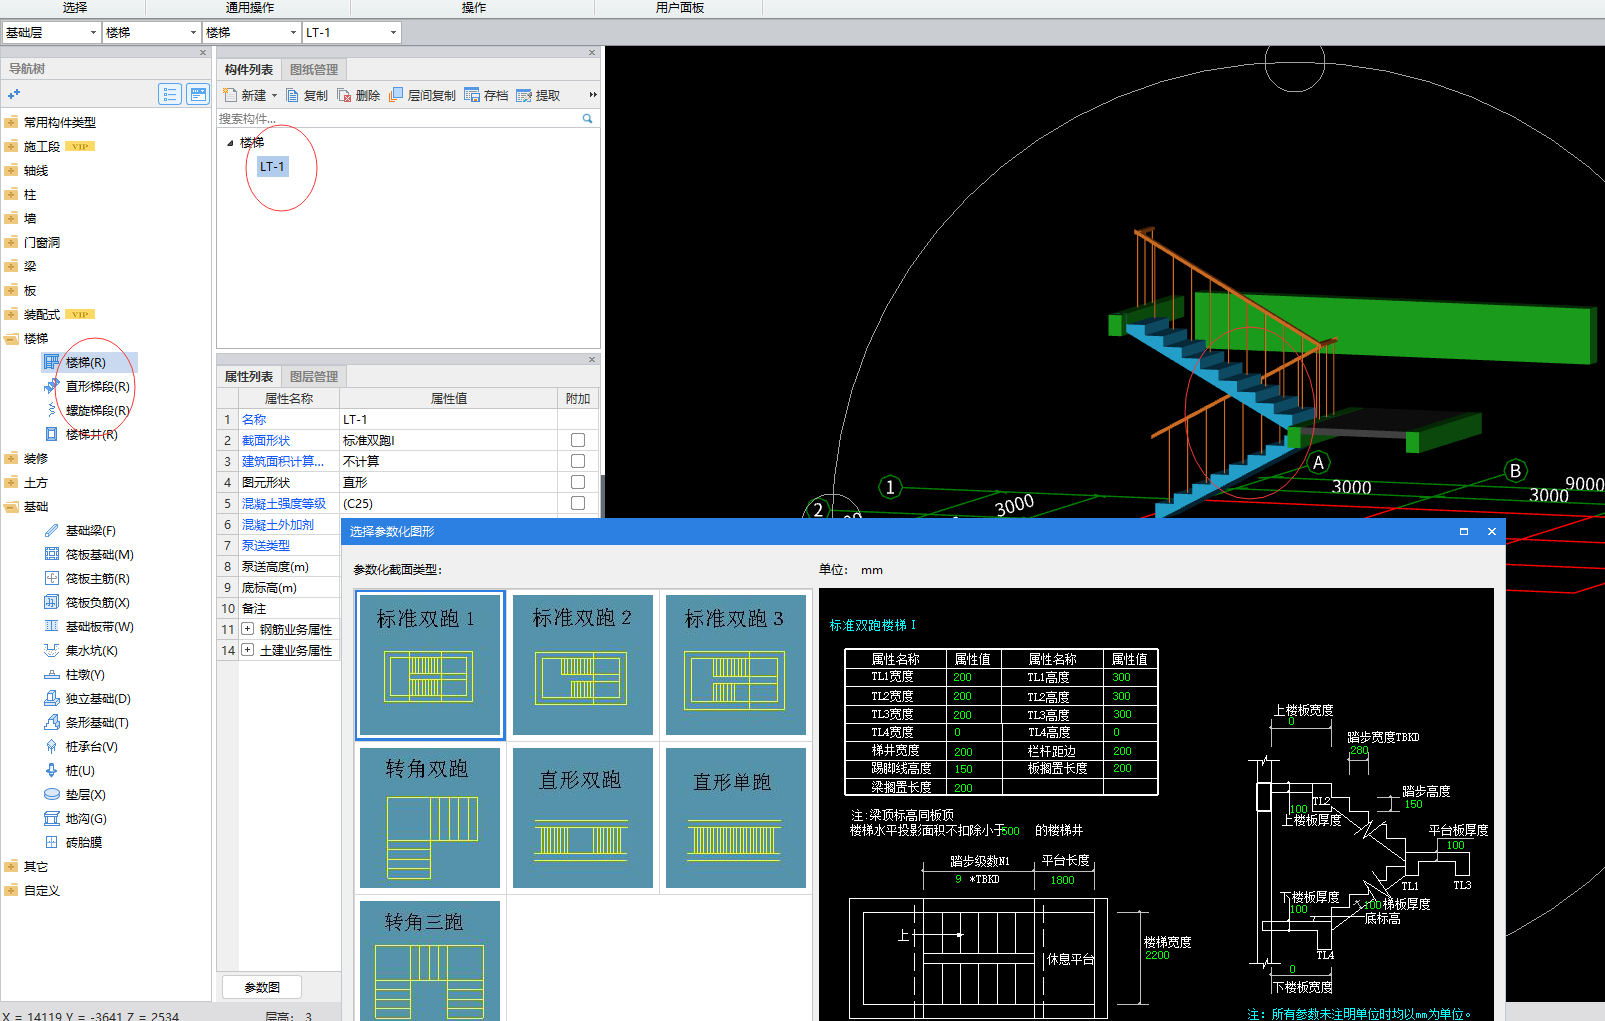Image resolution: width=1605 pixels, height=1021 pixels.
Task: Select 独立基础(D) item
Action: coord(98,698)
